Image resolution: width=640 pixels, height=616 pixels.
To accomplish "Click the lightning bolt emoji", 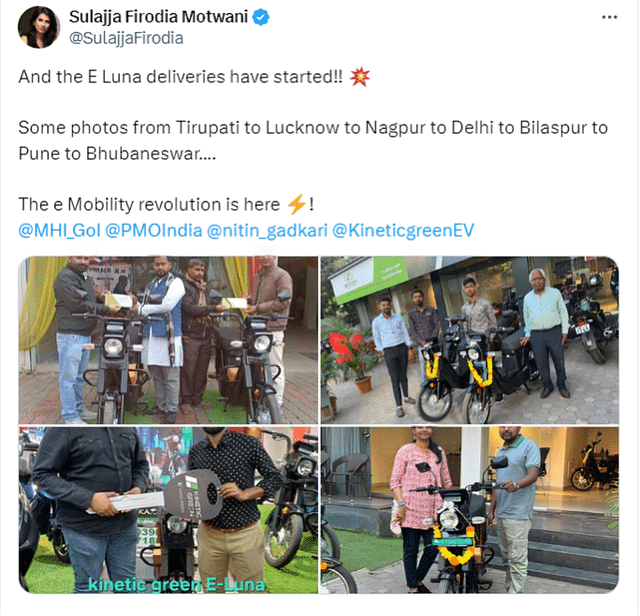I will pos(296,204).
